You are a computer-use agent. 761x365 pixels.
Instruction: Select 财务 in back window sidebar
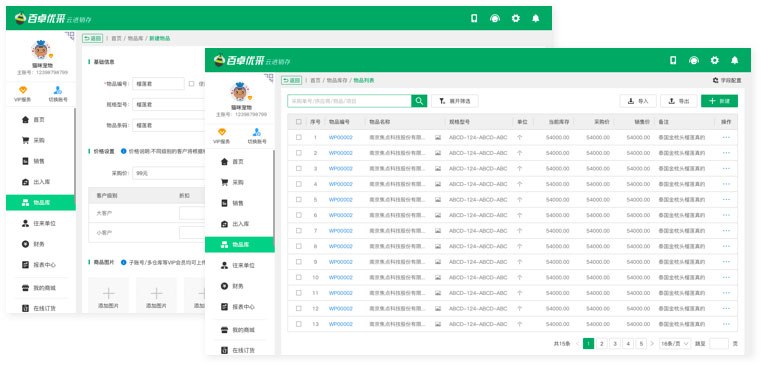pos(40,244)
